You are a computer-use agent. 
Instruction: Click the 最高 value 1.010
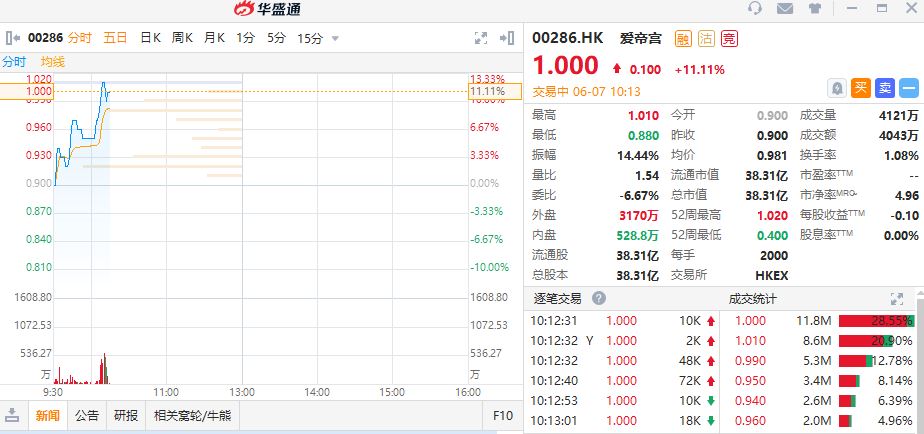pyautogui.click(x=643, y=116)
